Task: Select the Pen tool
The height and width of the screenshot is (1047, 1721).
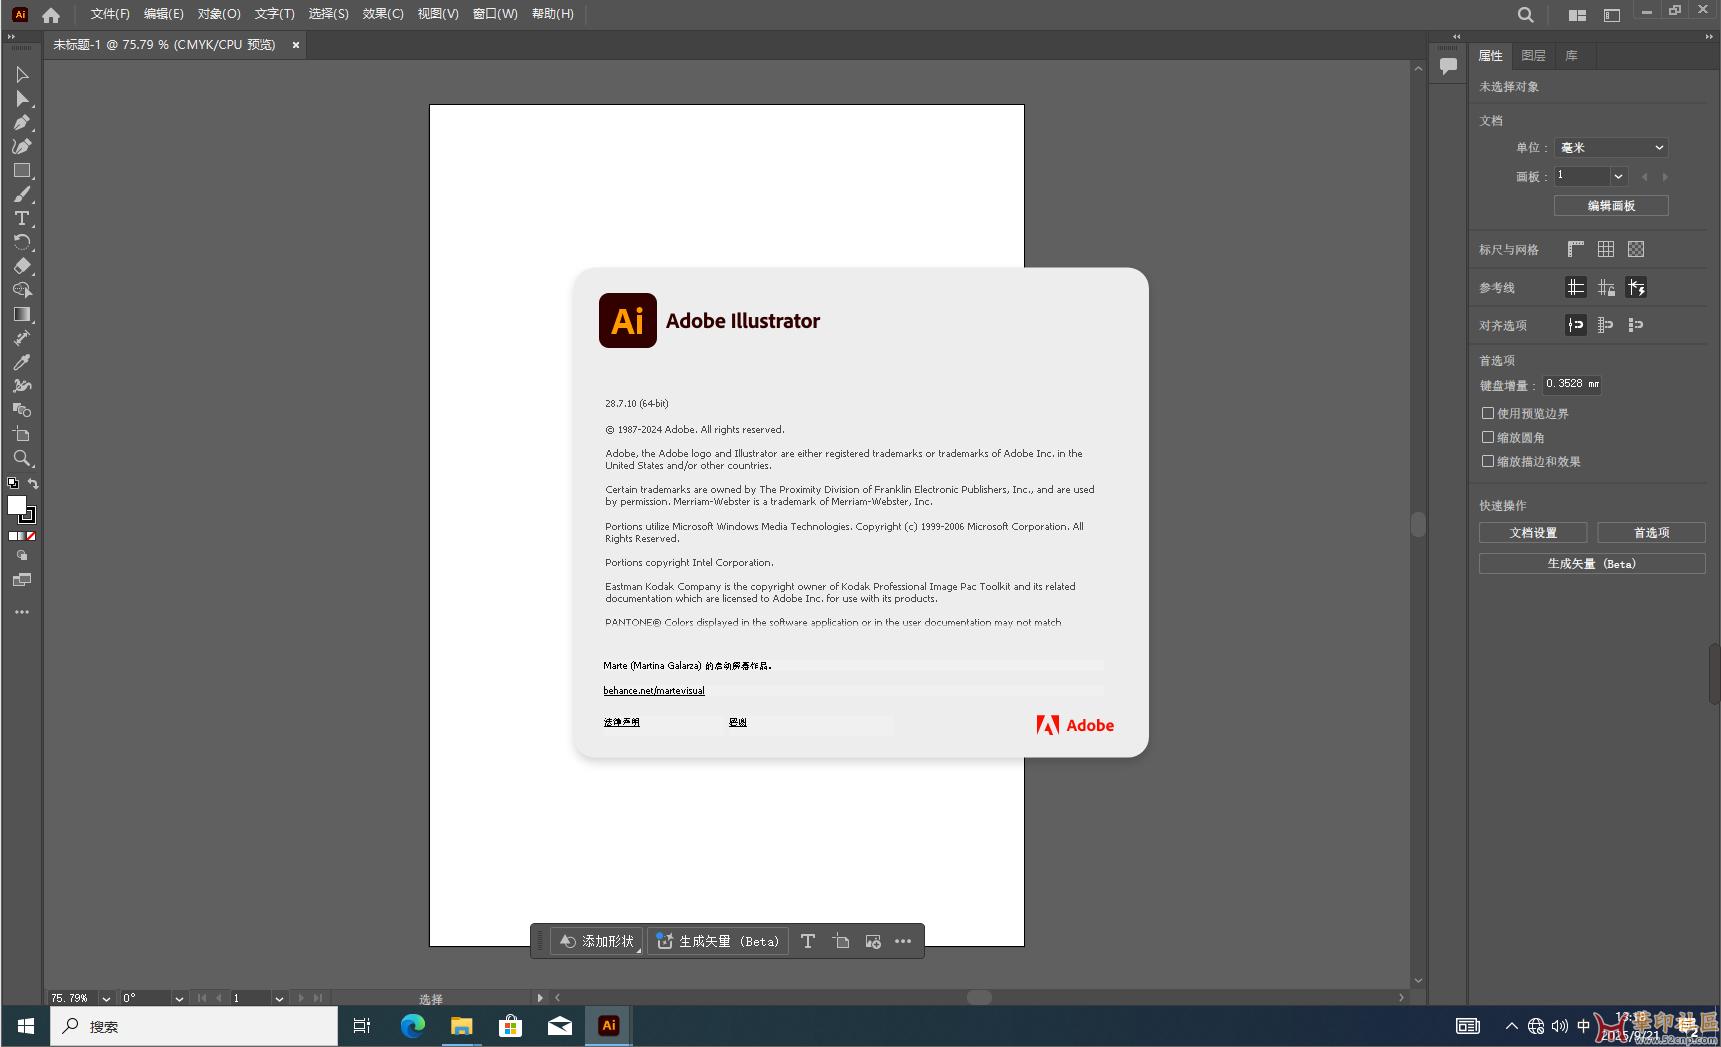Action: [x=21, y=122]
